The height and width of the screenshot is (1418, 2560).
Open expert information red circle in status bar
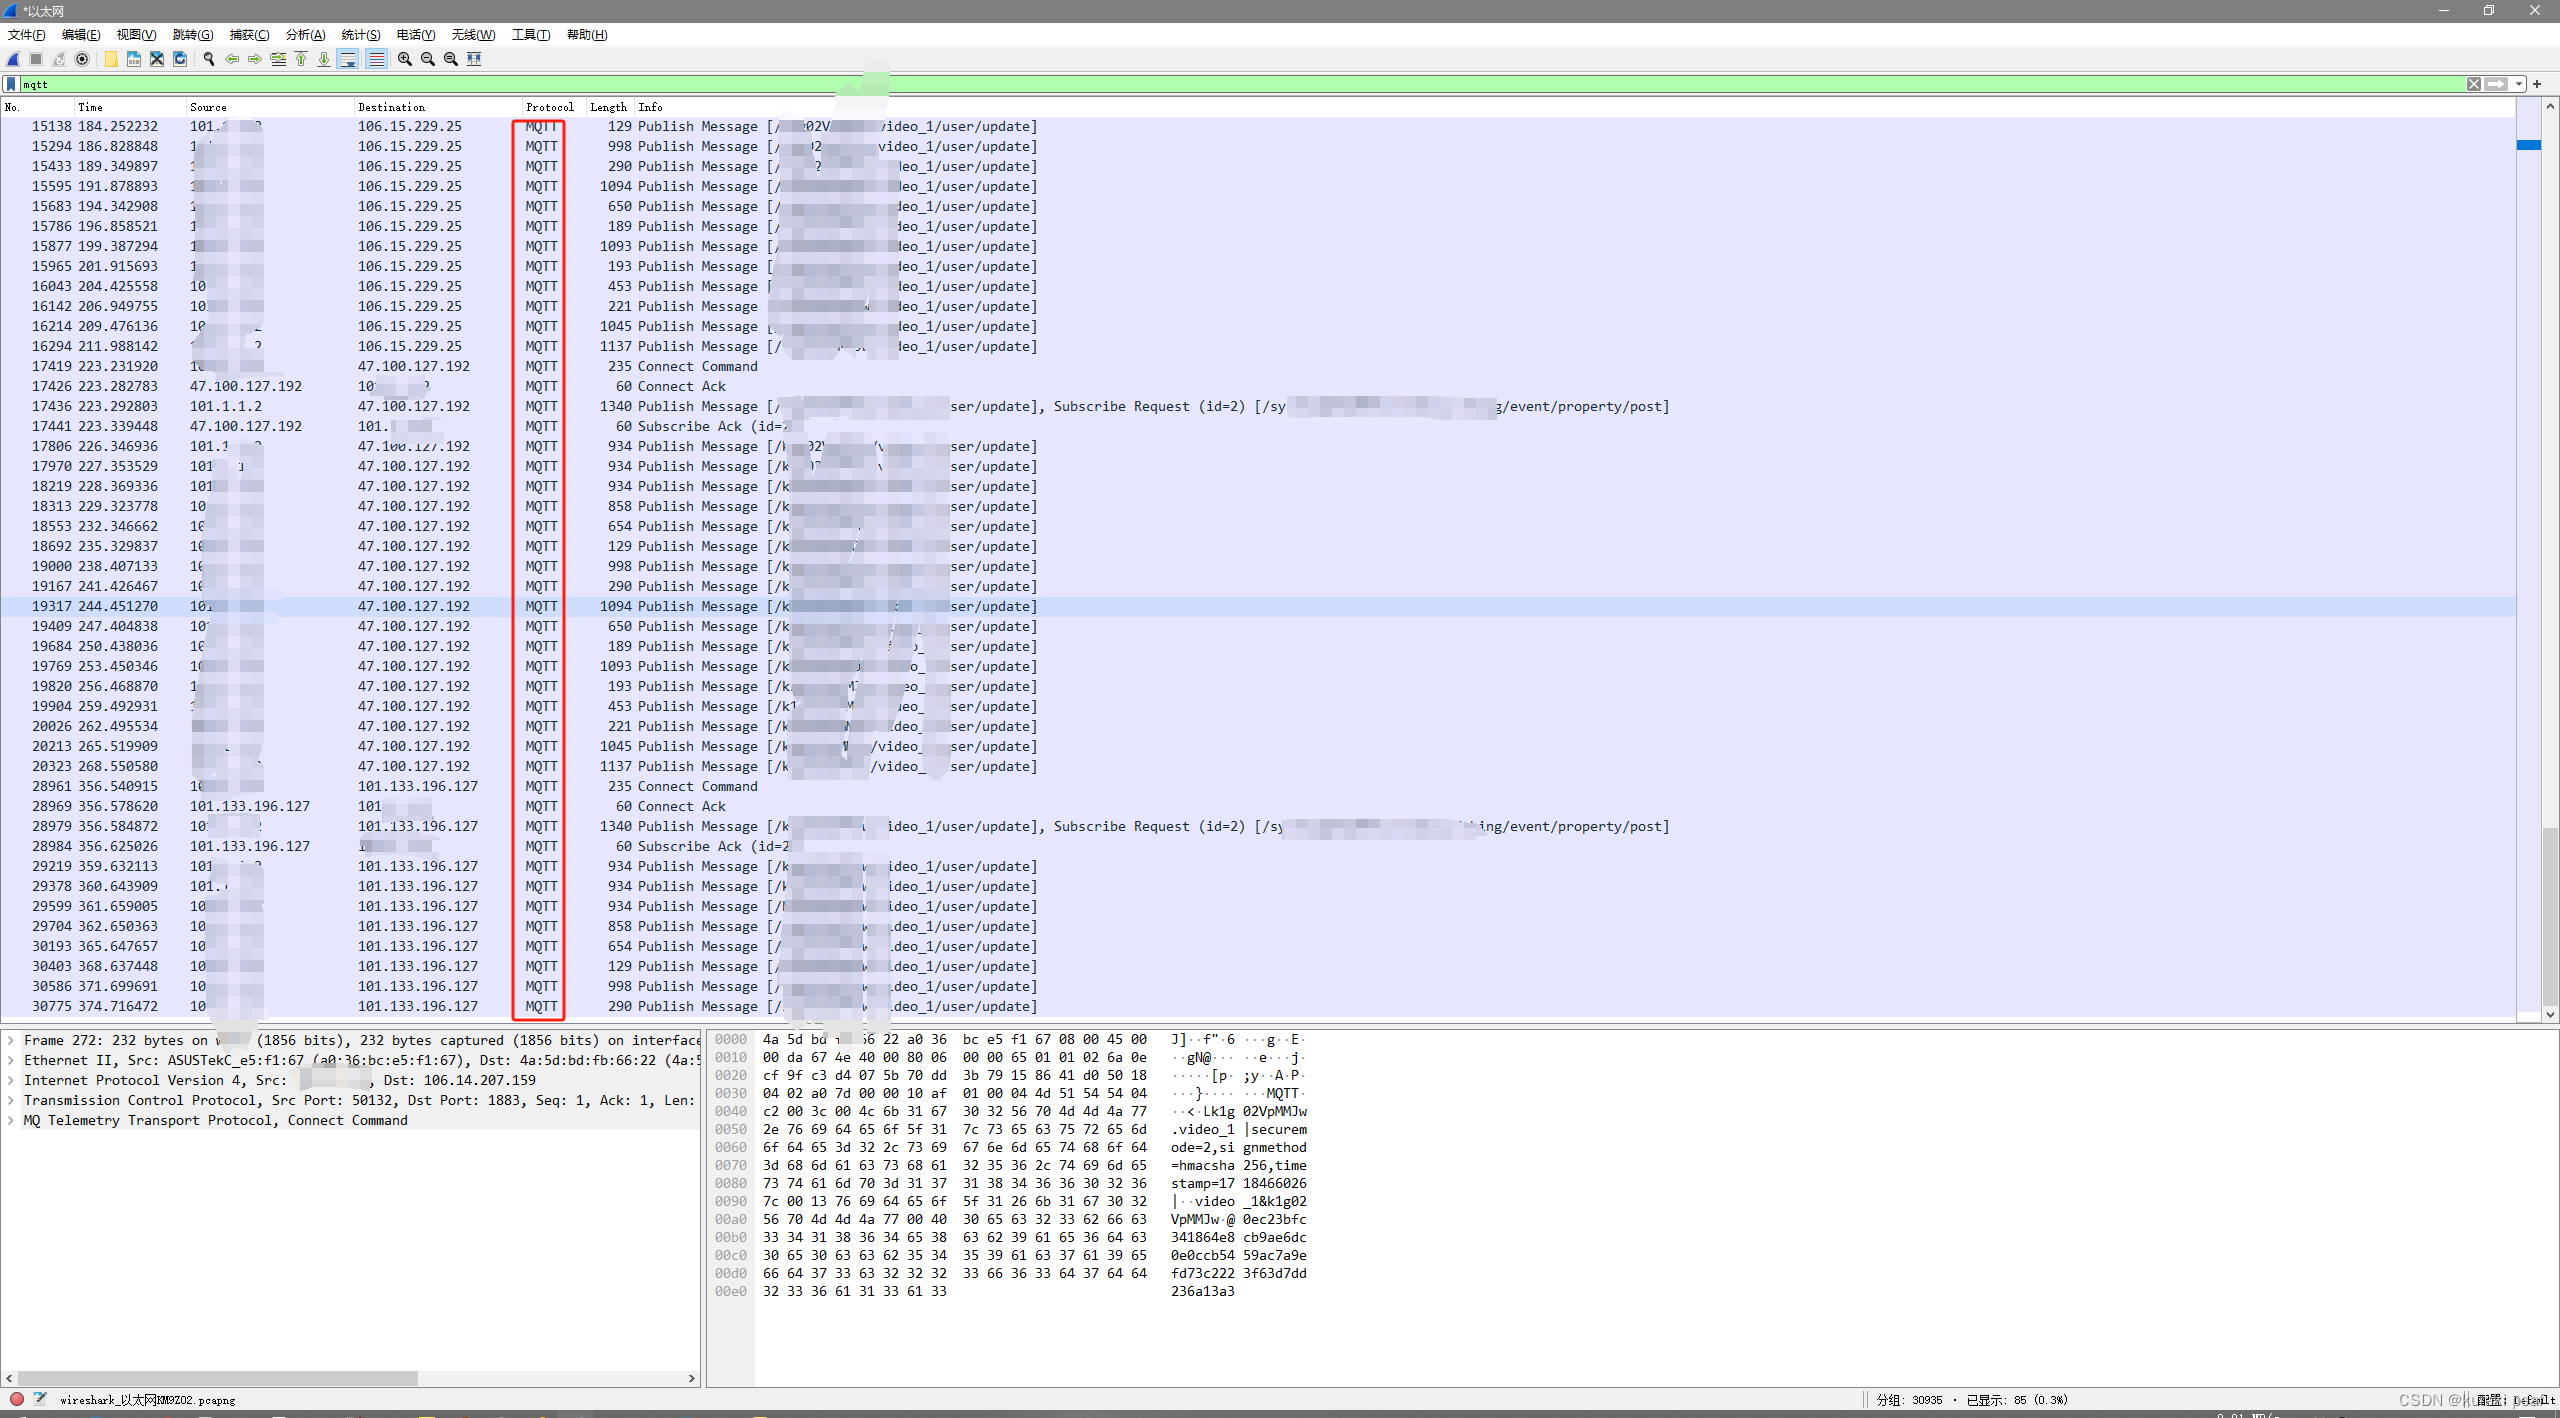(17, 1399)
